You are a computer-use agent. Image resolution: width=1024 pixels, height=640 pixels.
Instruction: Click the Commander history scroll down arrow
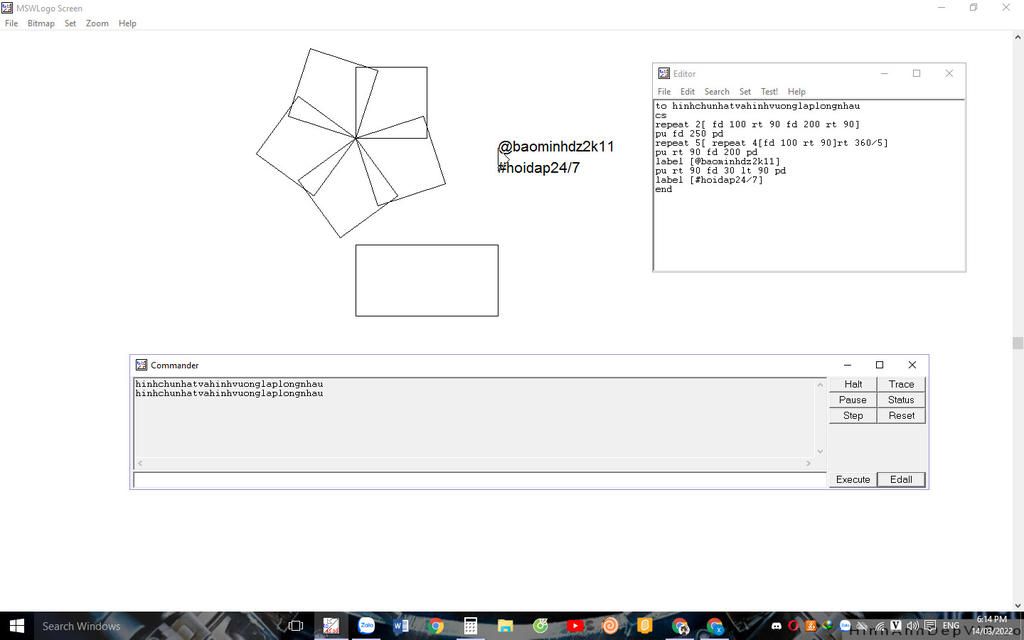[x=820, y=451]
